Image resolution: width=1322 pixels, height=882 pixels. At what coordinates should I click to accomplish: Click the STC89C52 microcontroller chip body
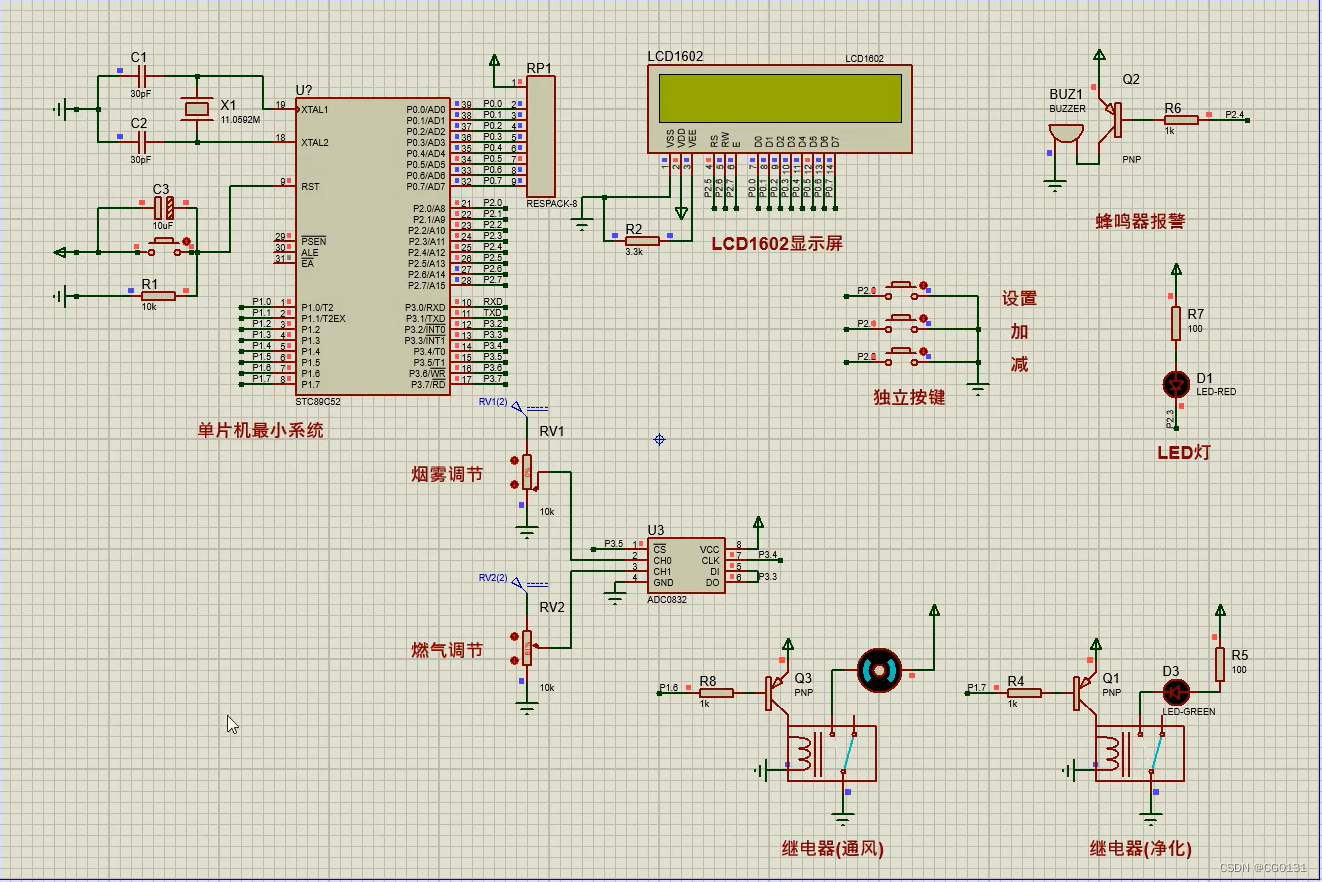click(x=373, y=246)
